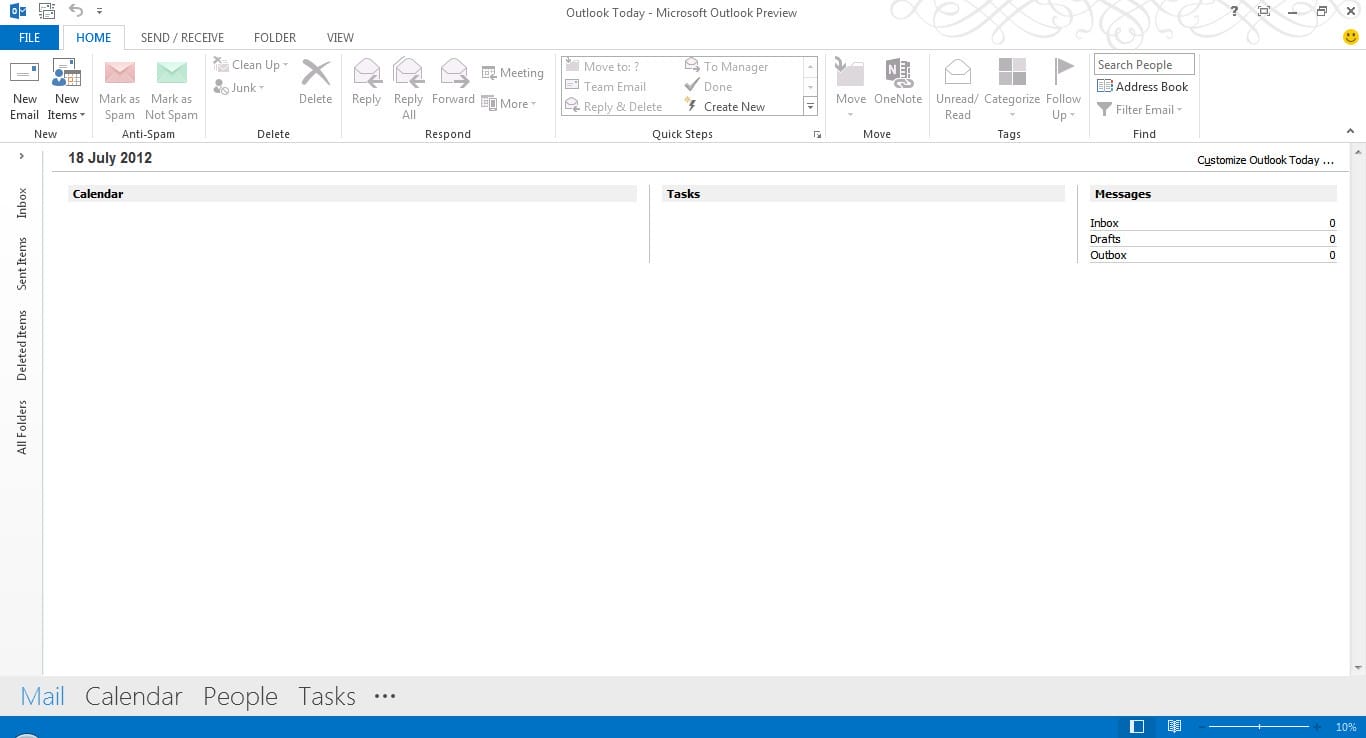Click the Search People field
Viewport: 1366px width, 738px height.
click(1144, 65)
